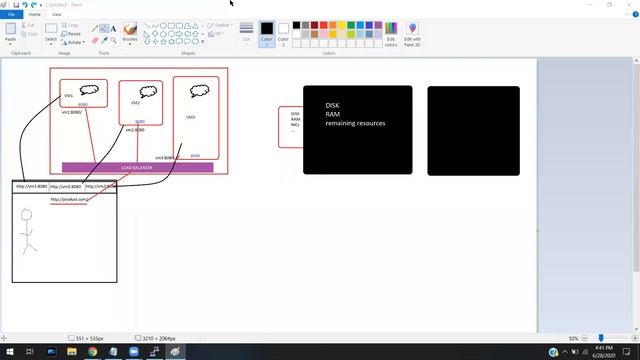Click the Cut command
Viewport: 640px width, 360px height.
[28, 25]
